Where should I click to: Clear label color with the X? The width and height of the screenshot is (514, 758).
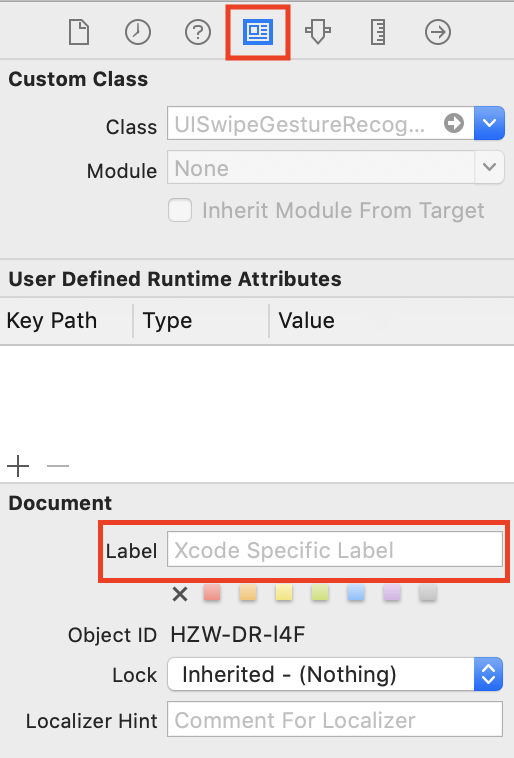[180, 594]
